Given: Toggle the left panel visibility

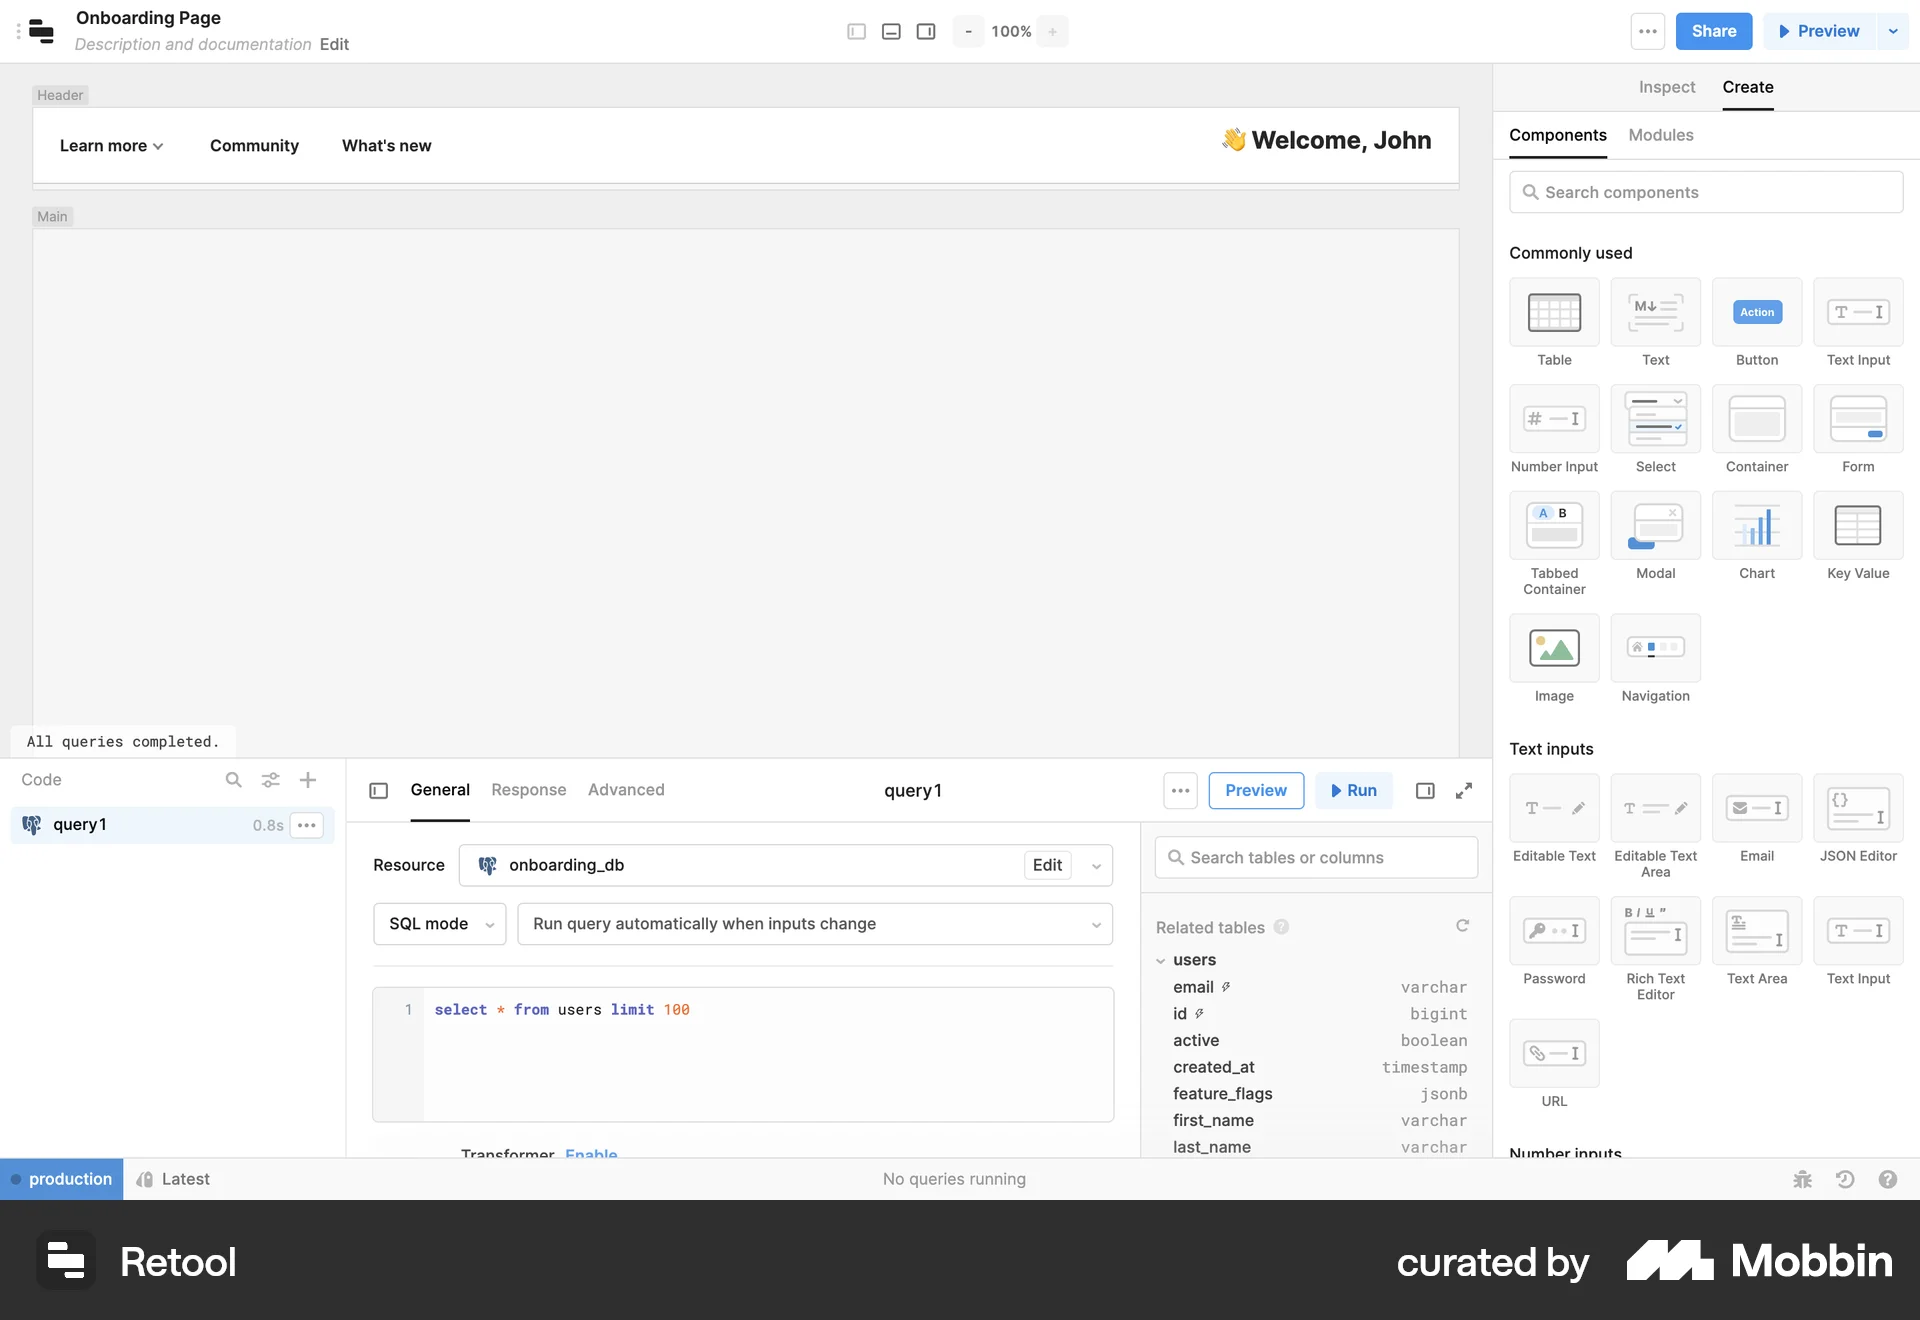Looking at the screenshot, I should [x=856, y=31].
